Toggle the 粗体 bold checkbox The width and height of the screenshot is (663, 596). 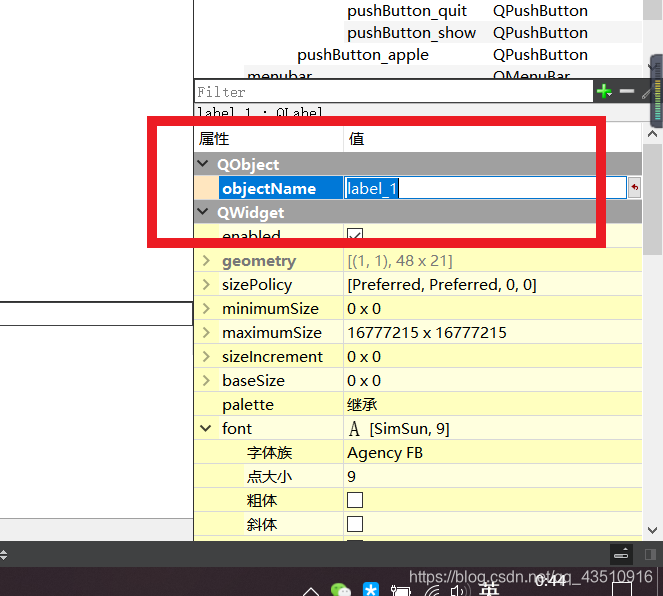coord(355,500)
